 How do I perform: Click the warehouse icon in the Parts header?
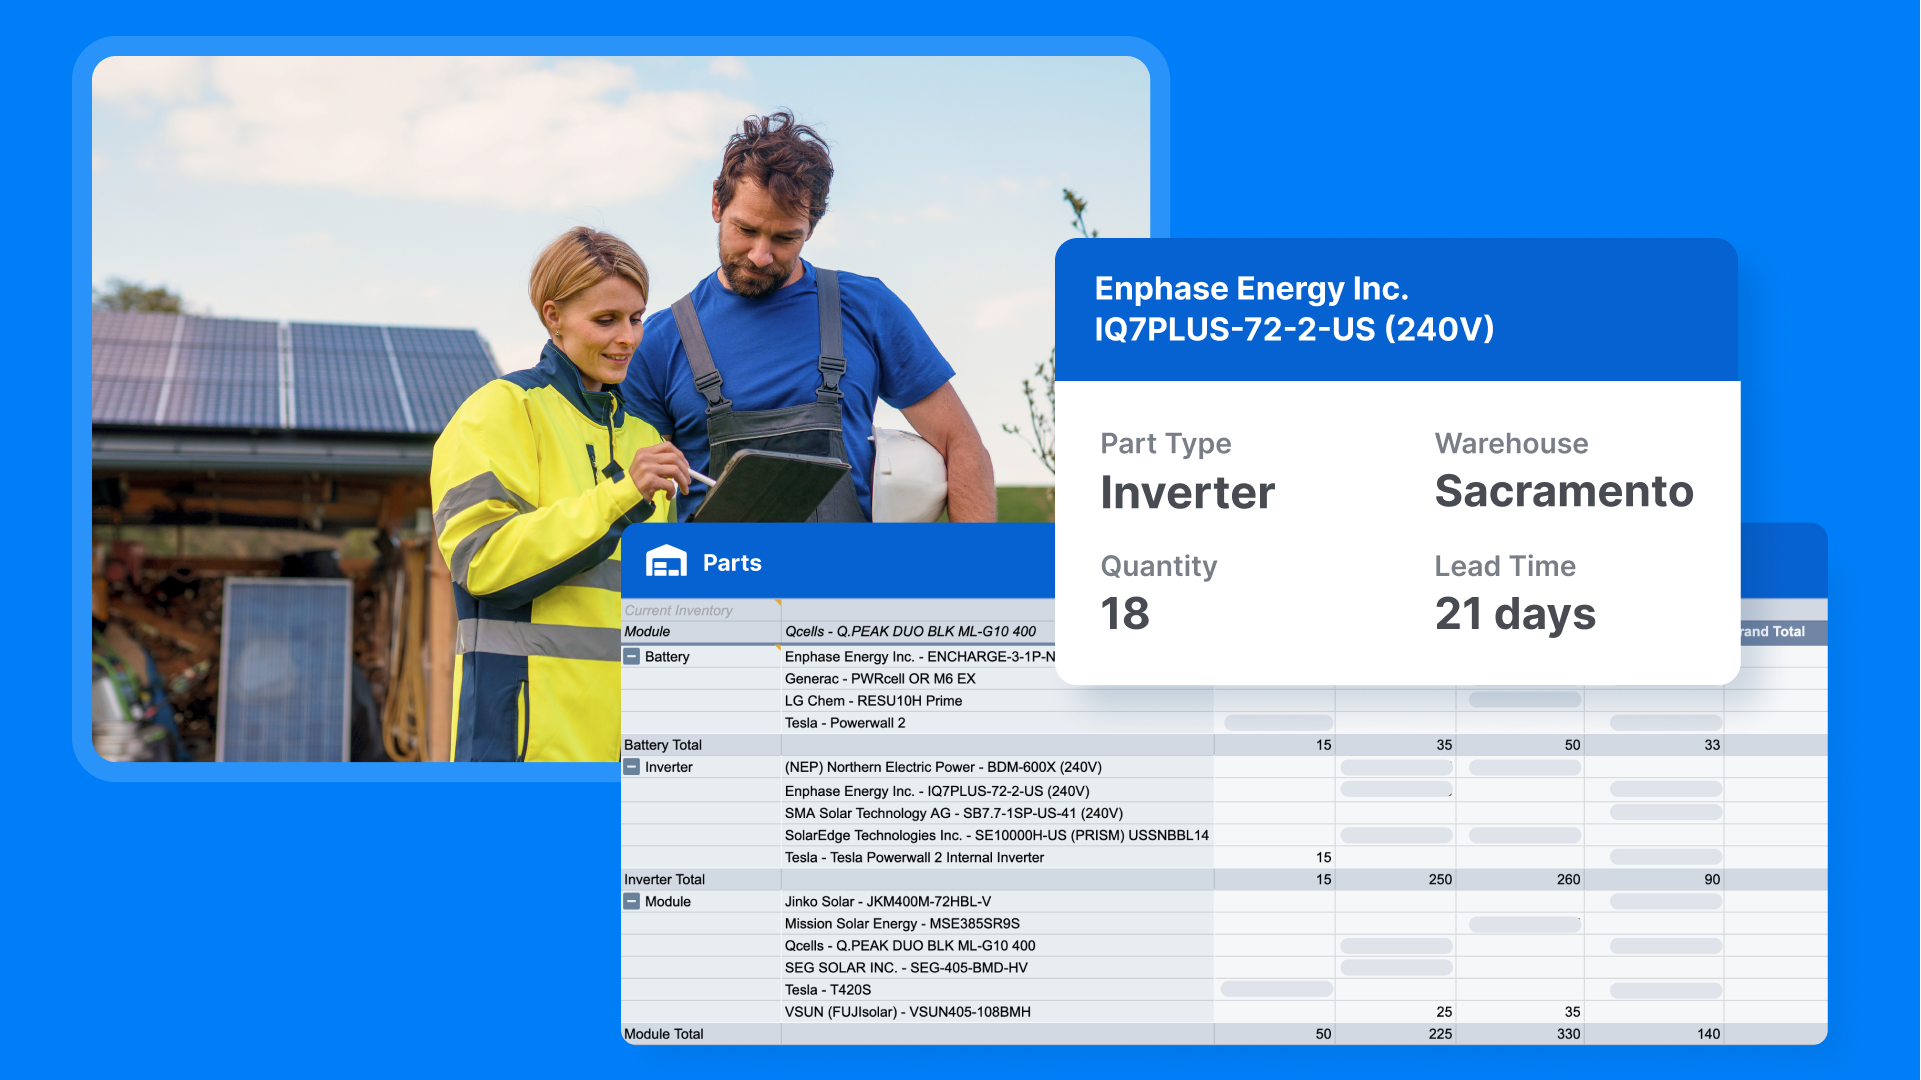667,562
